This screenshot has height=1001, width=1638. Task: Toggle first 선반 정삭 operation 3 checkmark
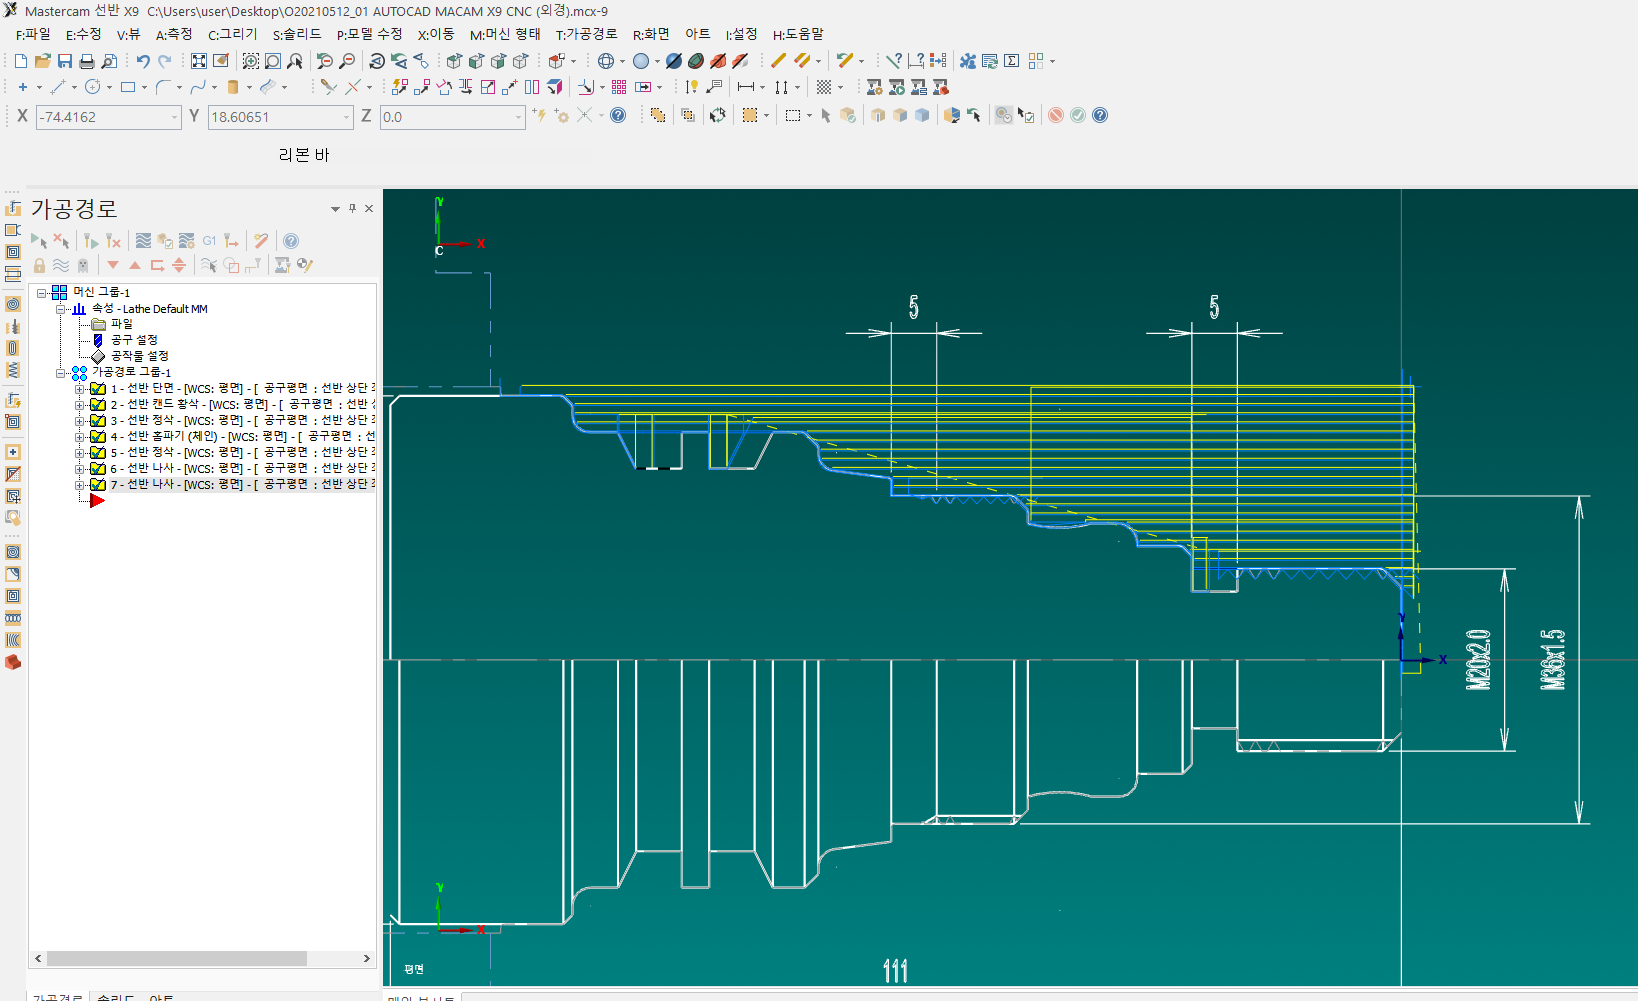(98, 420)
